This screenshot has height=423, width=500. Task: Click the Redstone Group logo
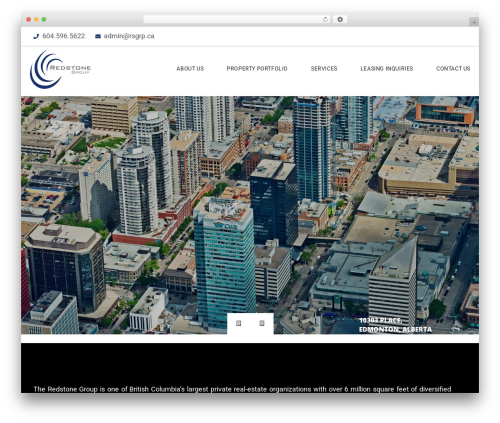click(60, 69)
